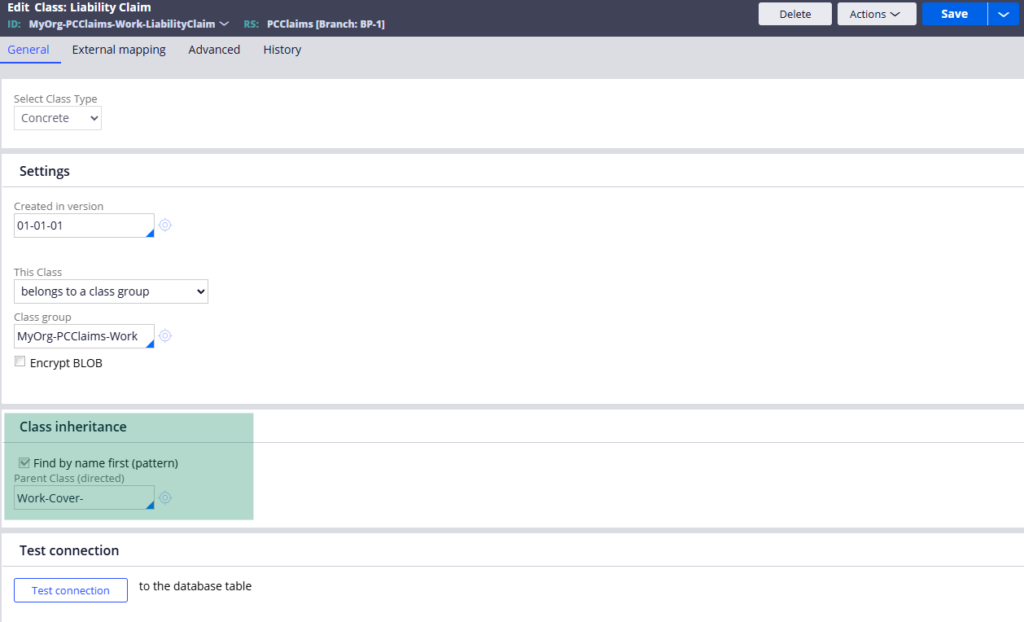Expand the Actions menu
The width and height of the screenshot is (1024, 622).
click(x=876, y=14)
